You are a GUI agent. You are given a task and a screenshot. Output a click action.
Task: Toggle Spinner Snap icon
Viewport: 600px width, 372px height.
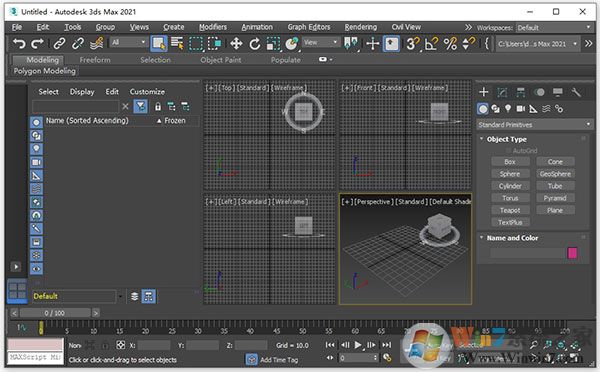click(x=468, y=44)
